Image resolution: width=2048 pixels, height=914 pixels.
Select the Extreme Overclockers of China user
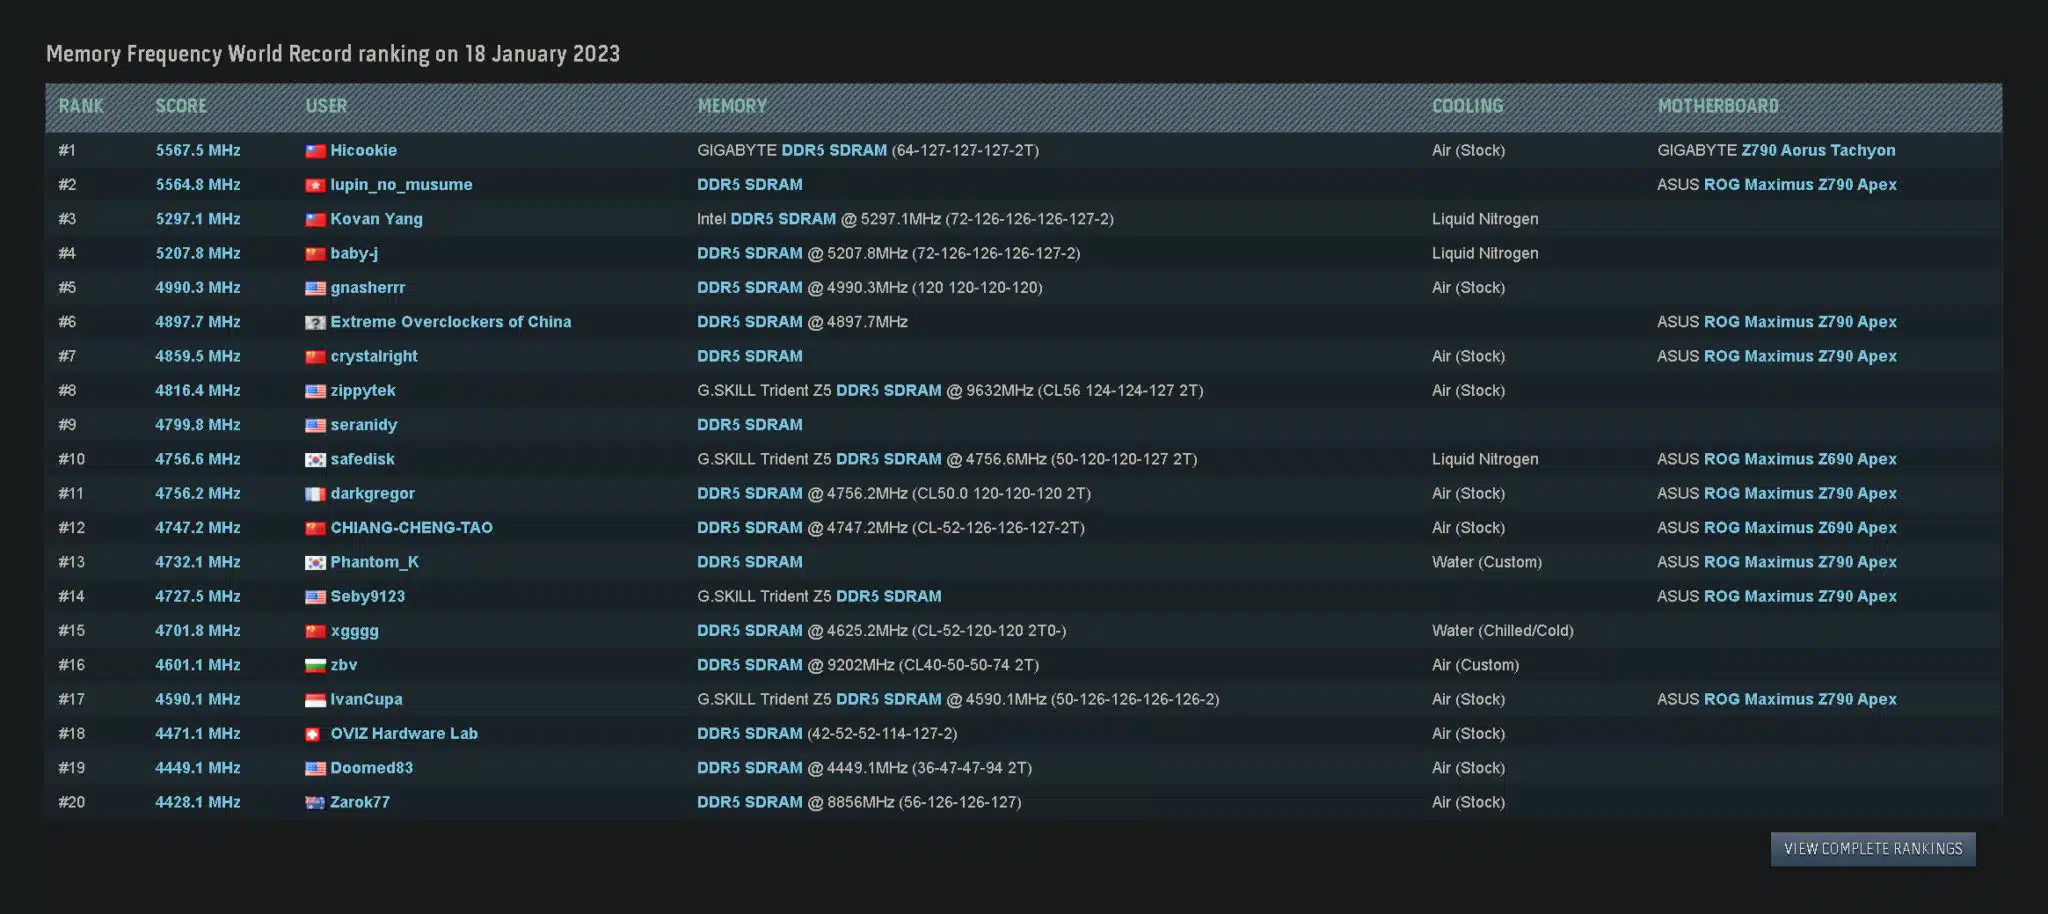pyautogui.click(x=451, y=322)
